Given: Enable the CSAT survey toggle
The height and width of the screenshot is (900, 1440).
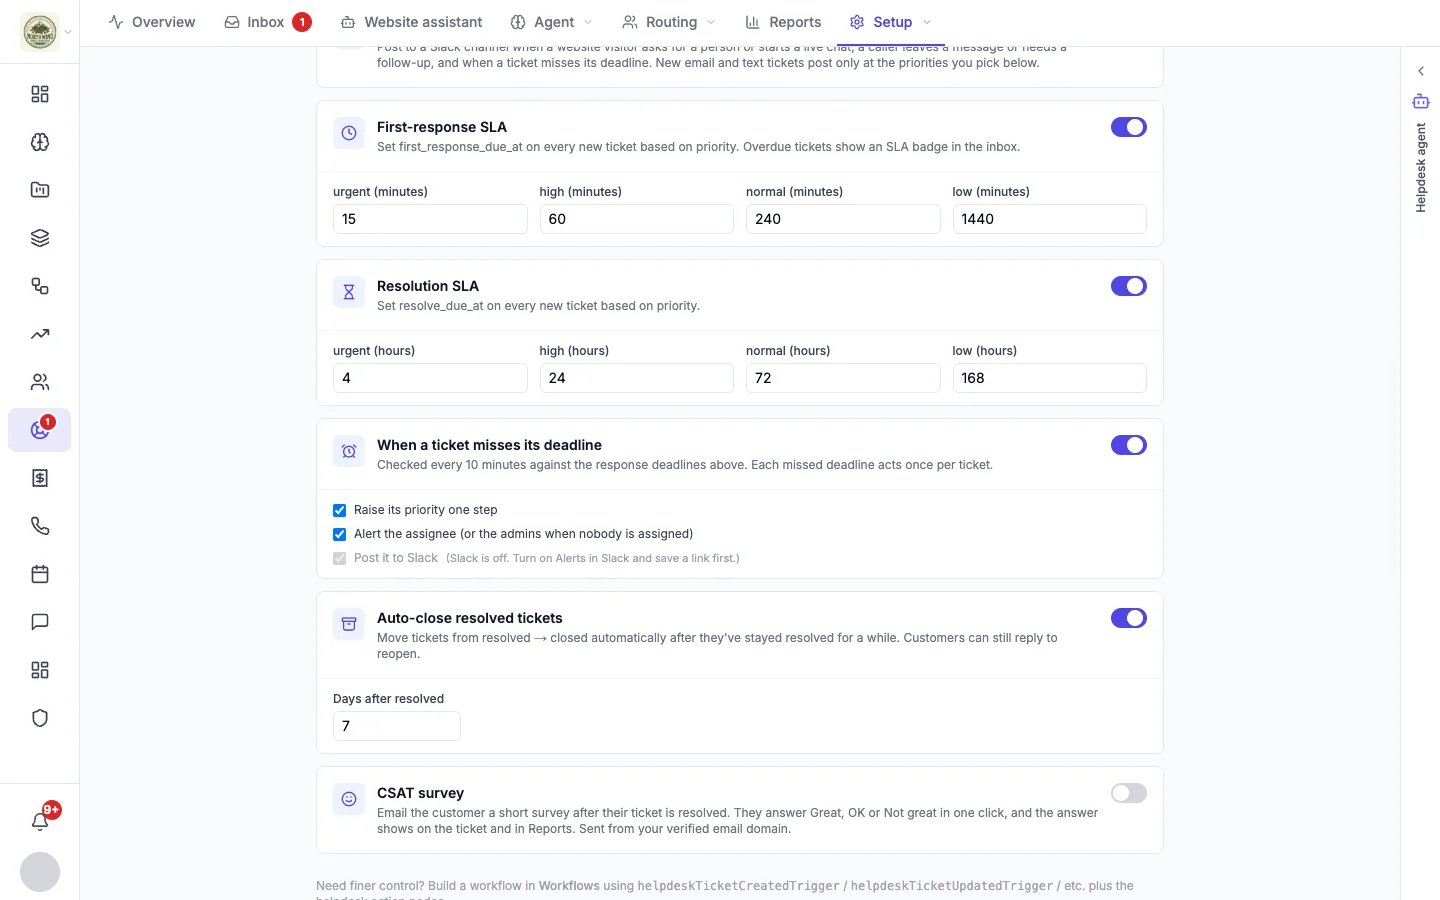Looking at the screenshot, I should 1129,793.
